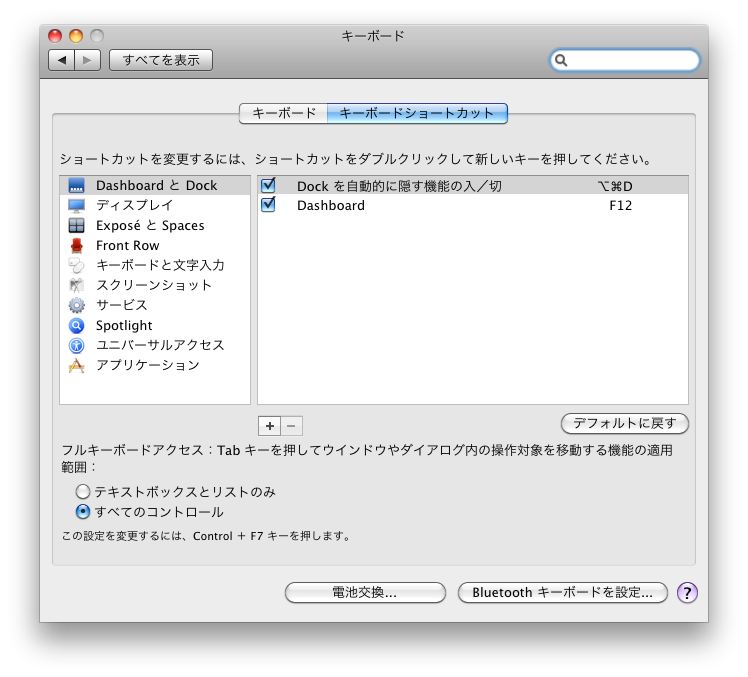Select the Dashboard shortcut row text
The width and height of the screenshot is (748, 677).
coord(331,206)
